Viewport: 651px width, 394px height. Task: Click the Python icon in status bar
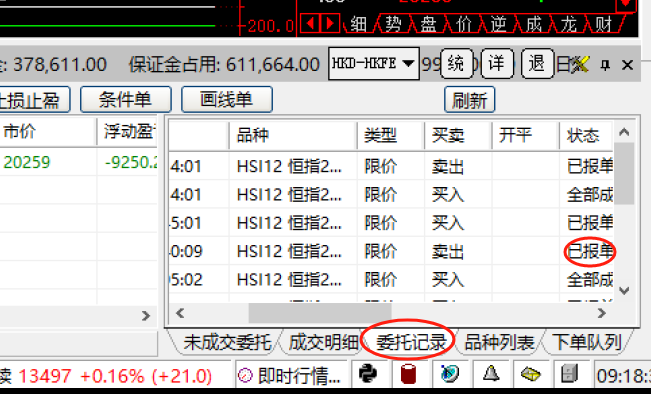[x=368, y=374]
